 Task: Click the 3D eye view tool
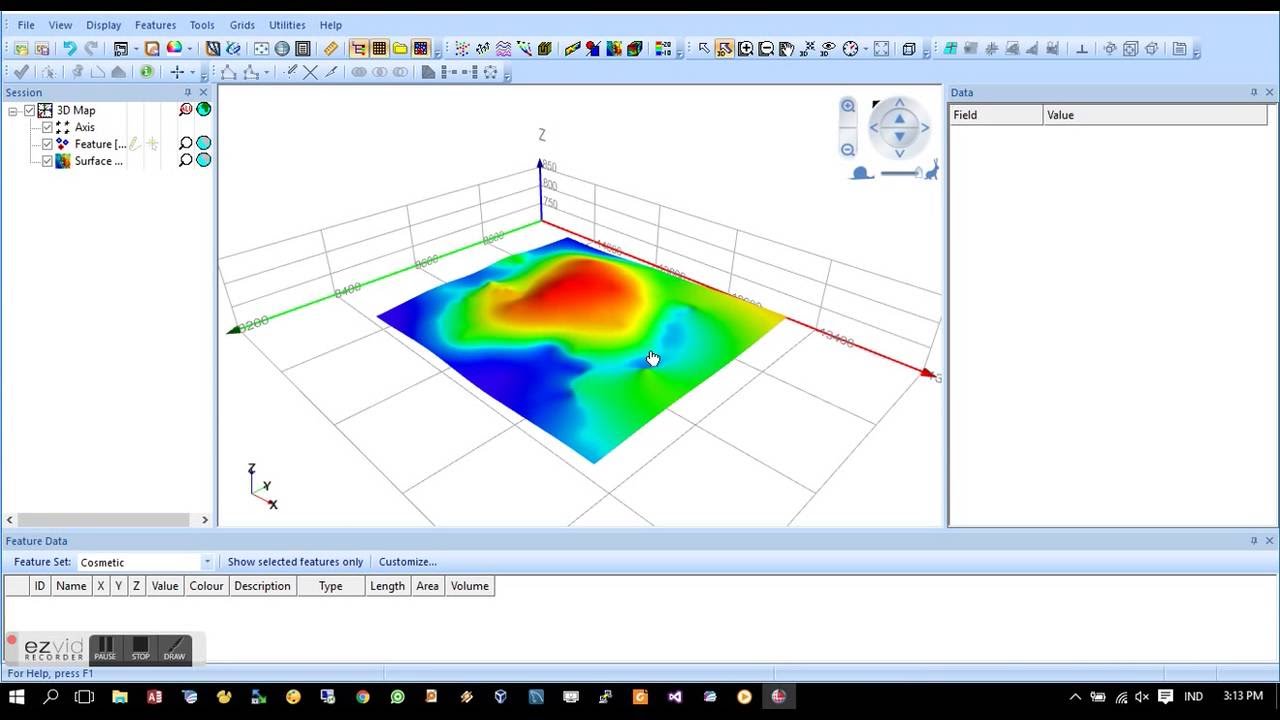[x=829, y=48]
